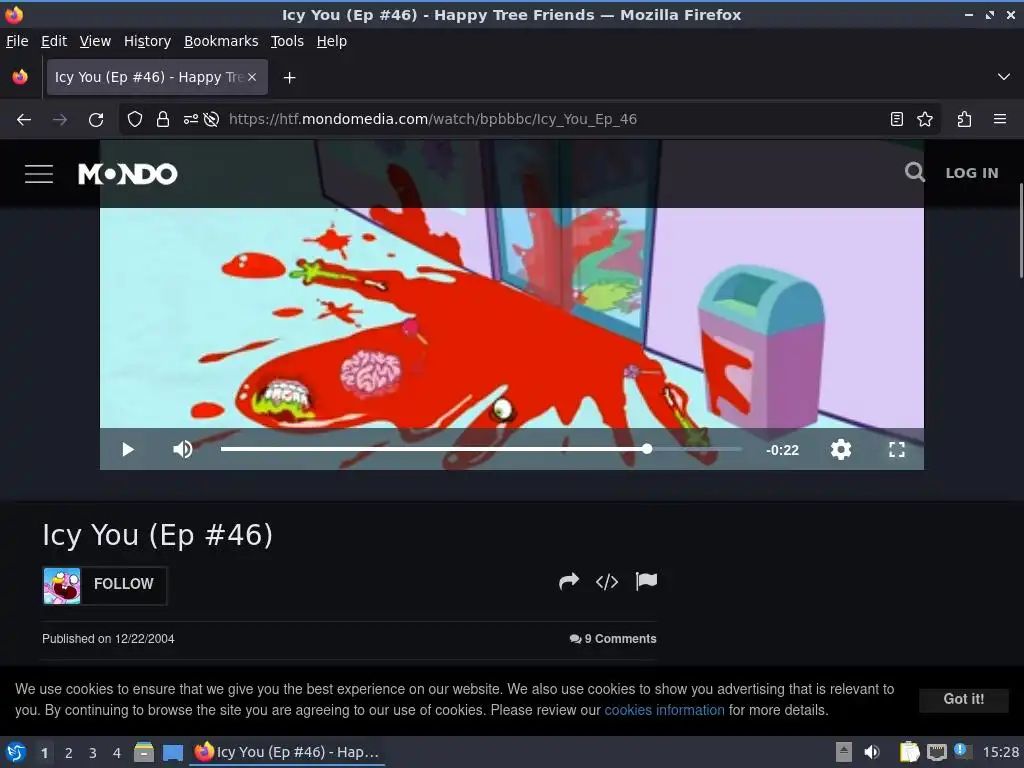Reload the current page

[96, 120]
